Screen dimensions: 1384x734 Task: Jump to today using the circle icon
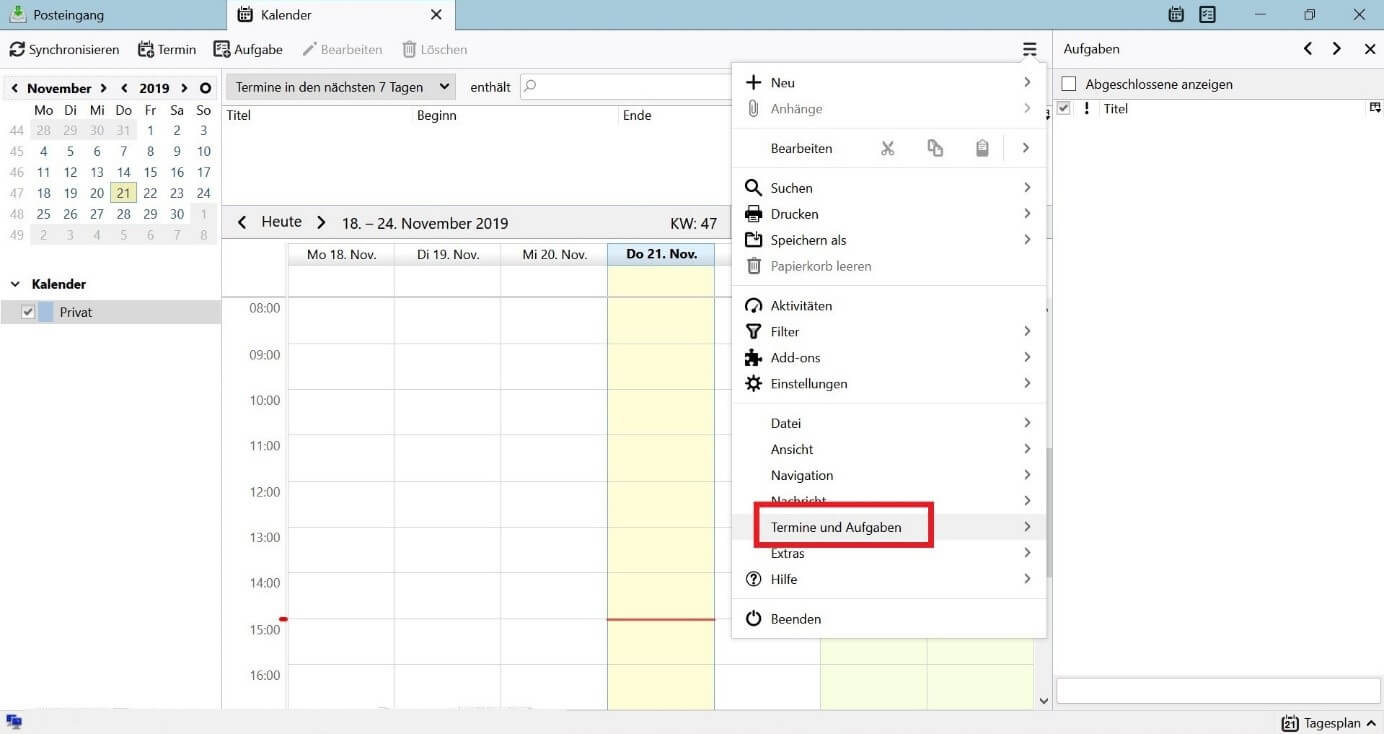tap(206, 88)
